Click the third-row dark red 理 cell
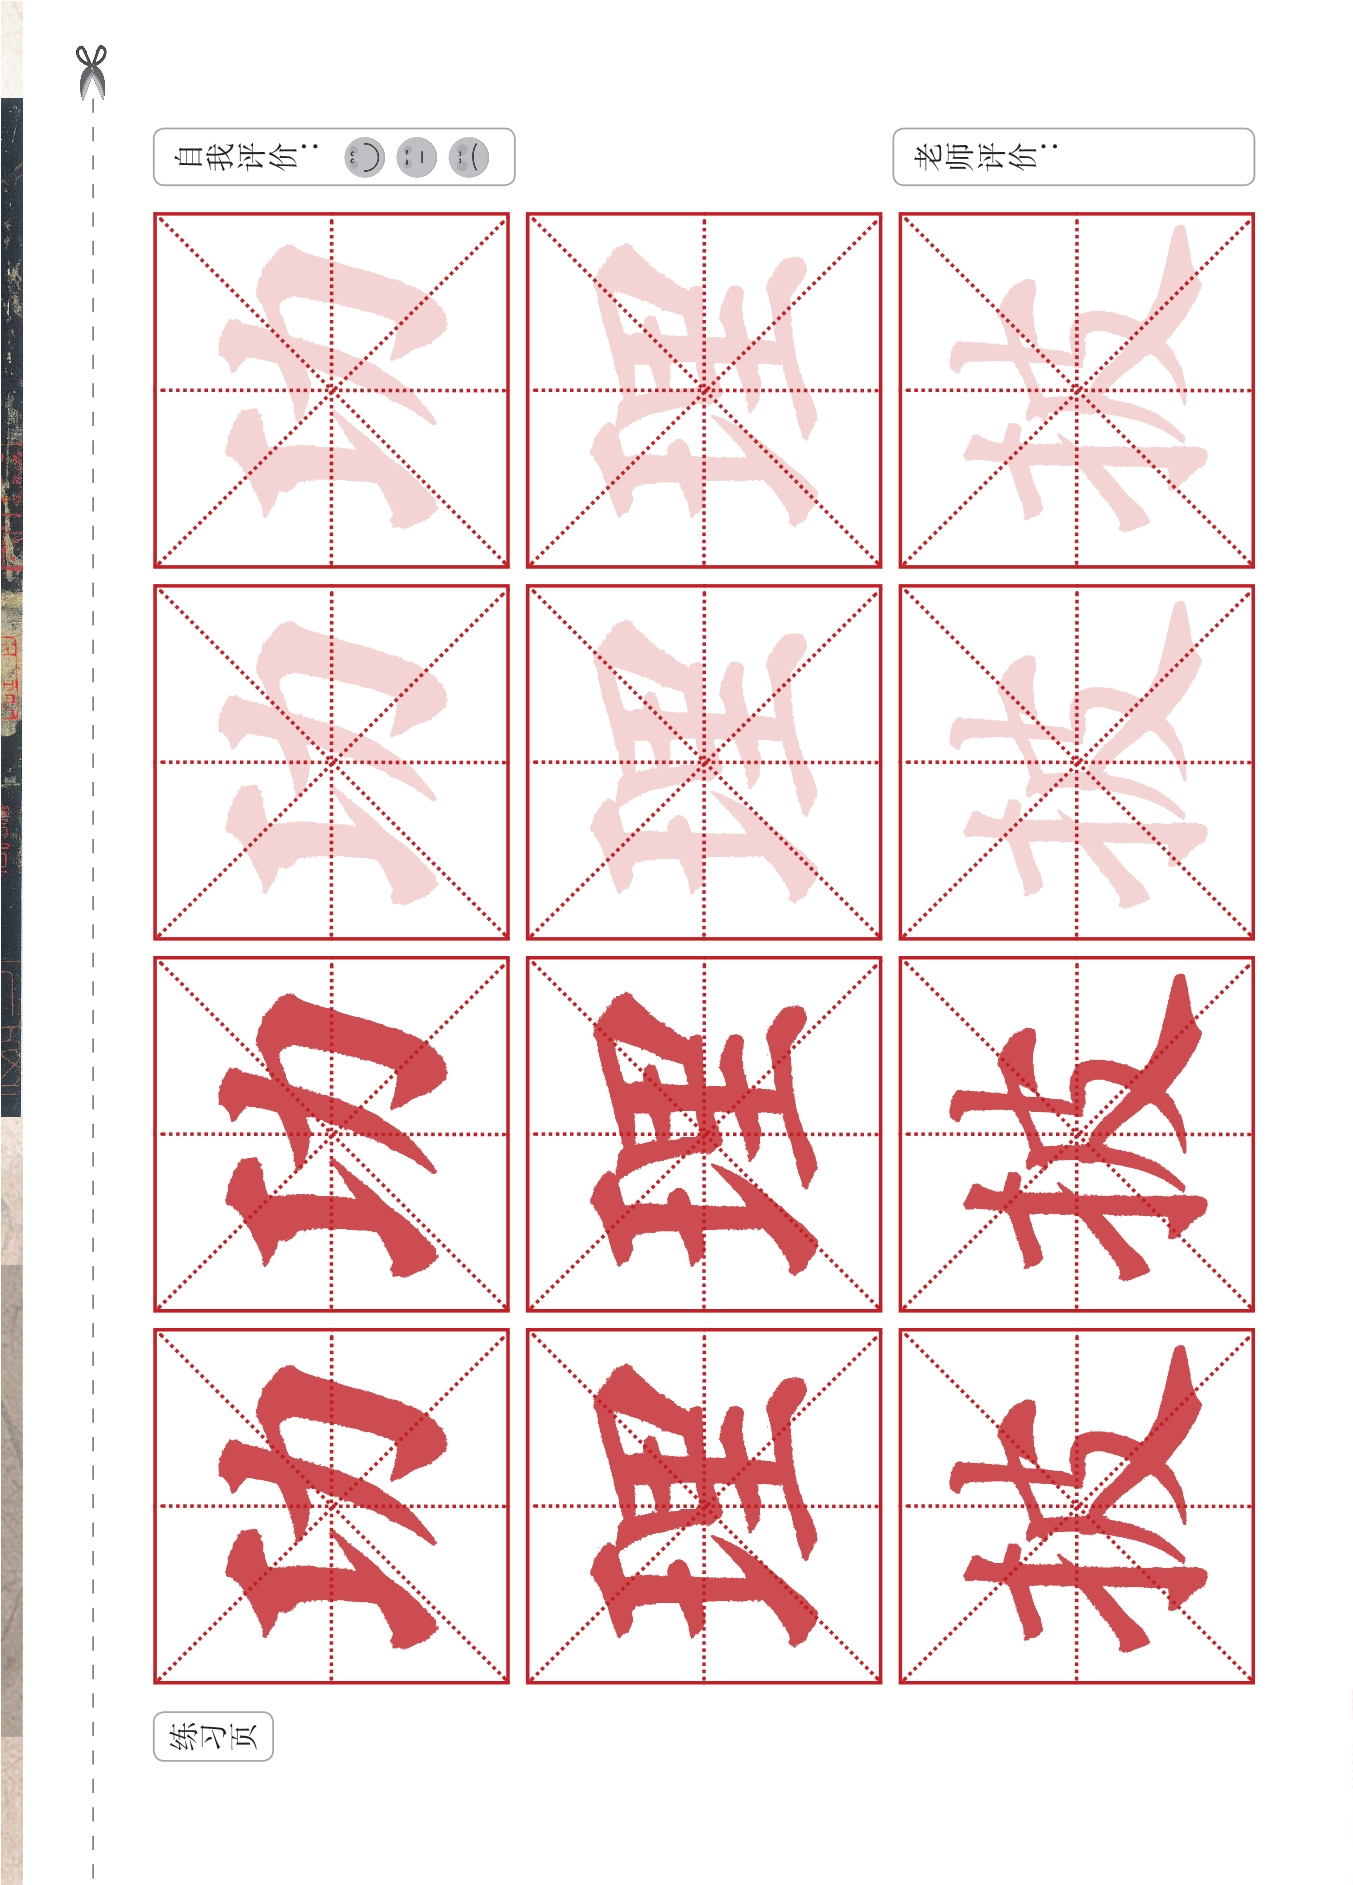Viewport: 1353px width, 1885px height. (x=704, y=1134)
